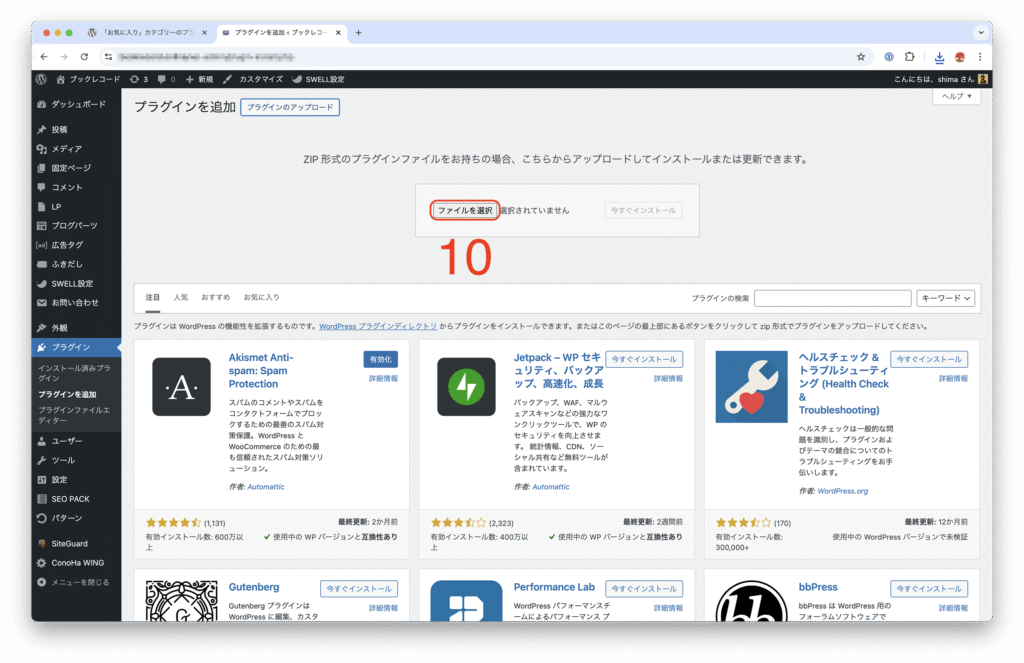Open ツール in sidebar
1024x663 pixels.
[x=76, y=461]
